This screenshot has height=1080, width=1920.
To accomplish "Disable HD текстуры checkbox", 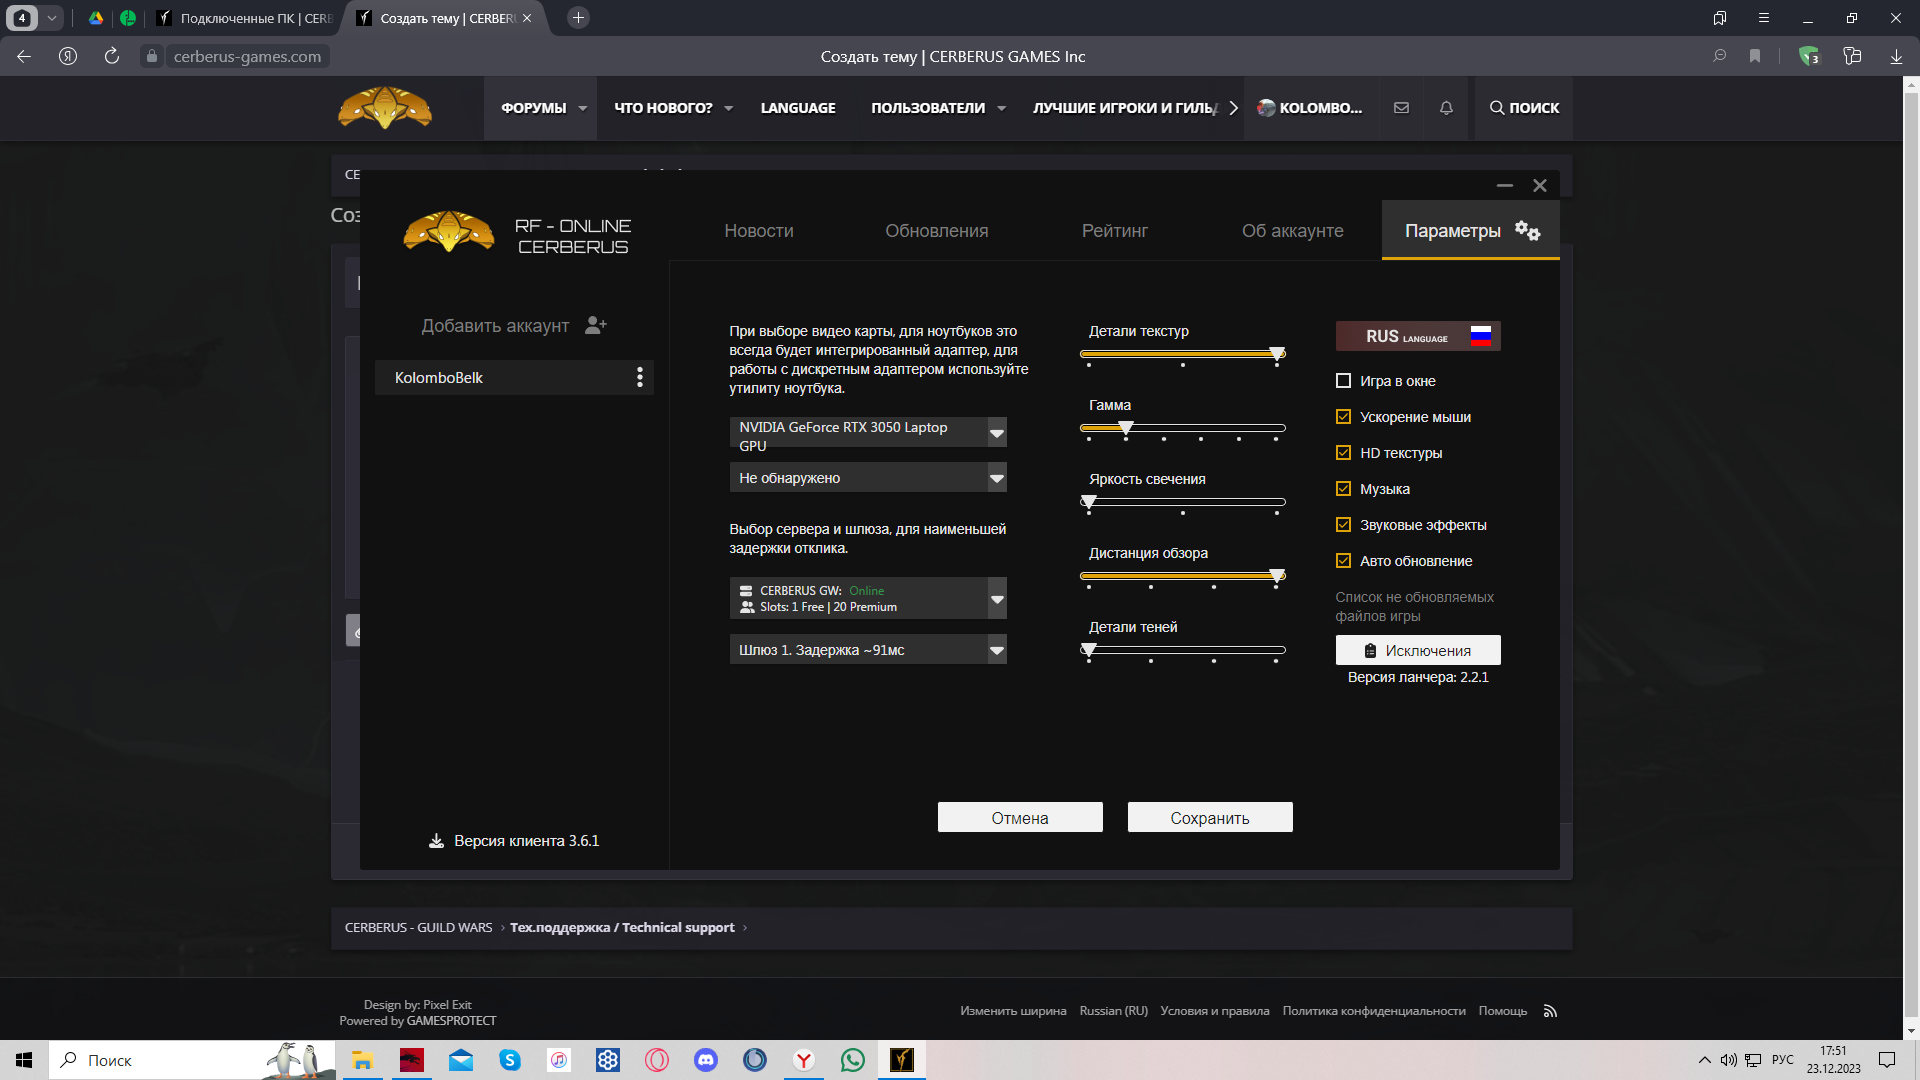I will tap(1343, 453).
